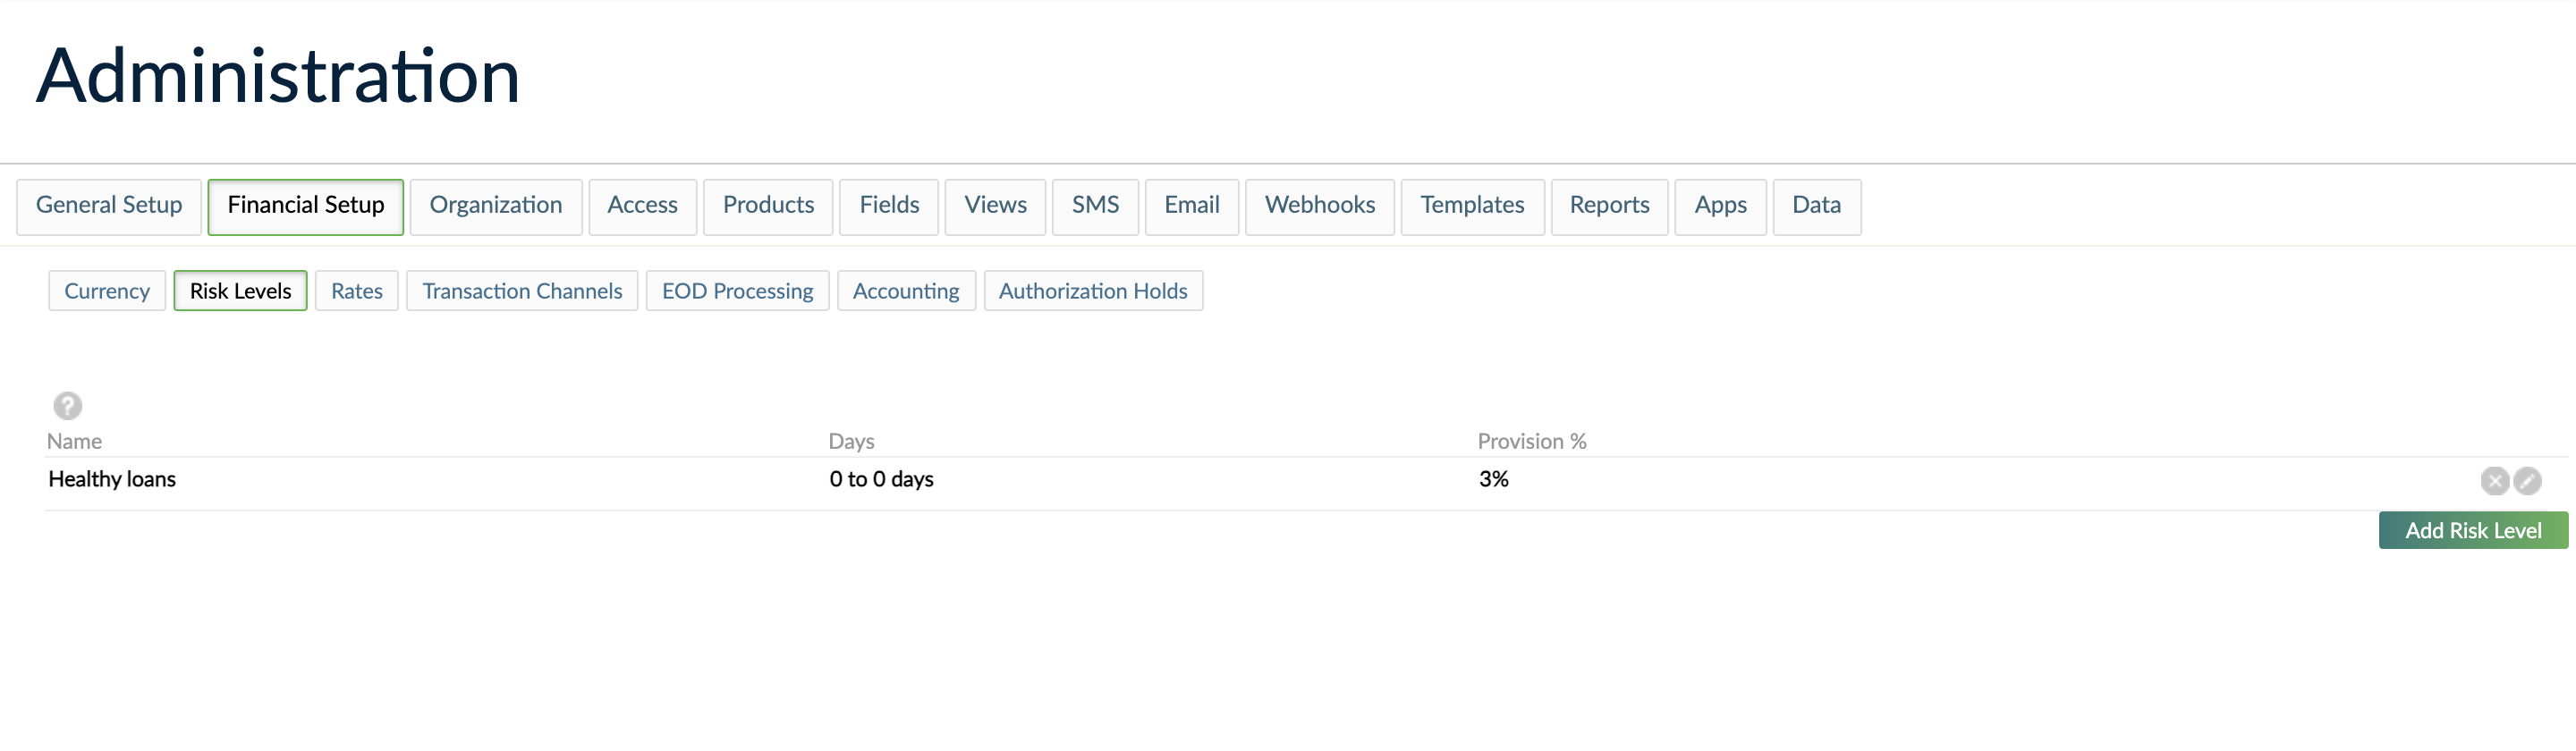Click the Add Risk Level button
Image resolution: width=2576 pixels, height=751 pixels.
2472,531
